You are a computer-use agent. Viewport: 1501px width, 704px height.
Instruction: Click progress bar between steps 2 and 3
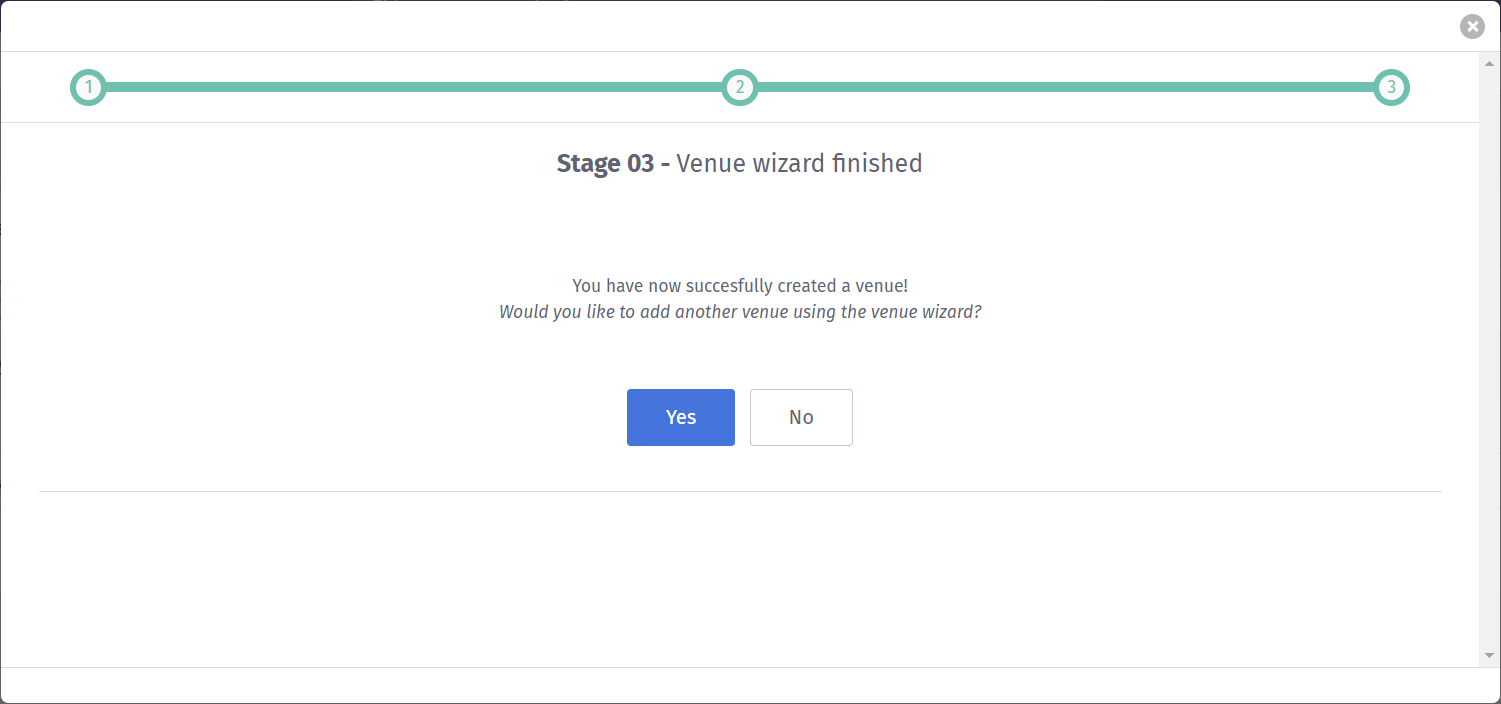tap(1064, 88)
